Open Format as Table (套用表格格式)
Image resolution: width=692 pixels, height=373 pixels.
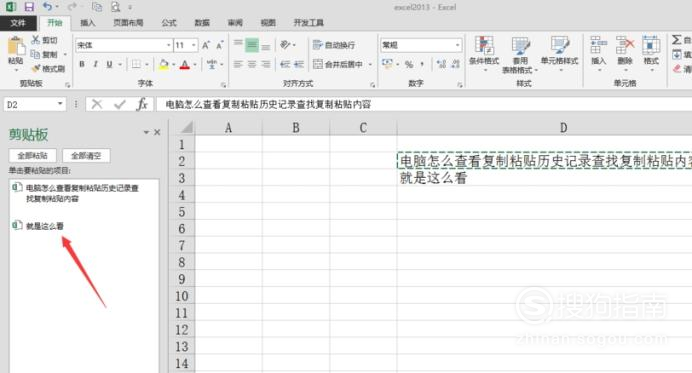pyautogui.click(x=520, y=55)
